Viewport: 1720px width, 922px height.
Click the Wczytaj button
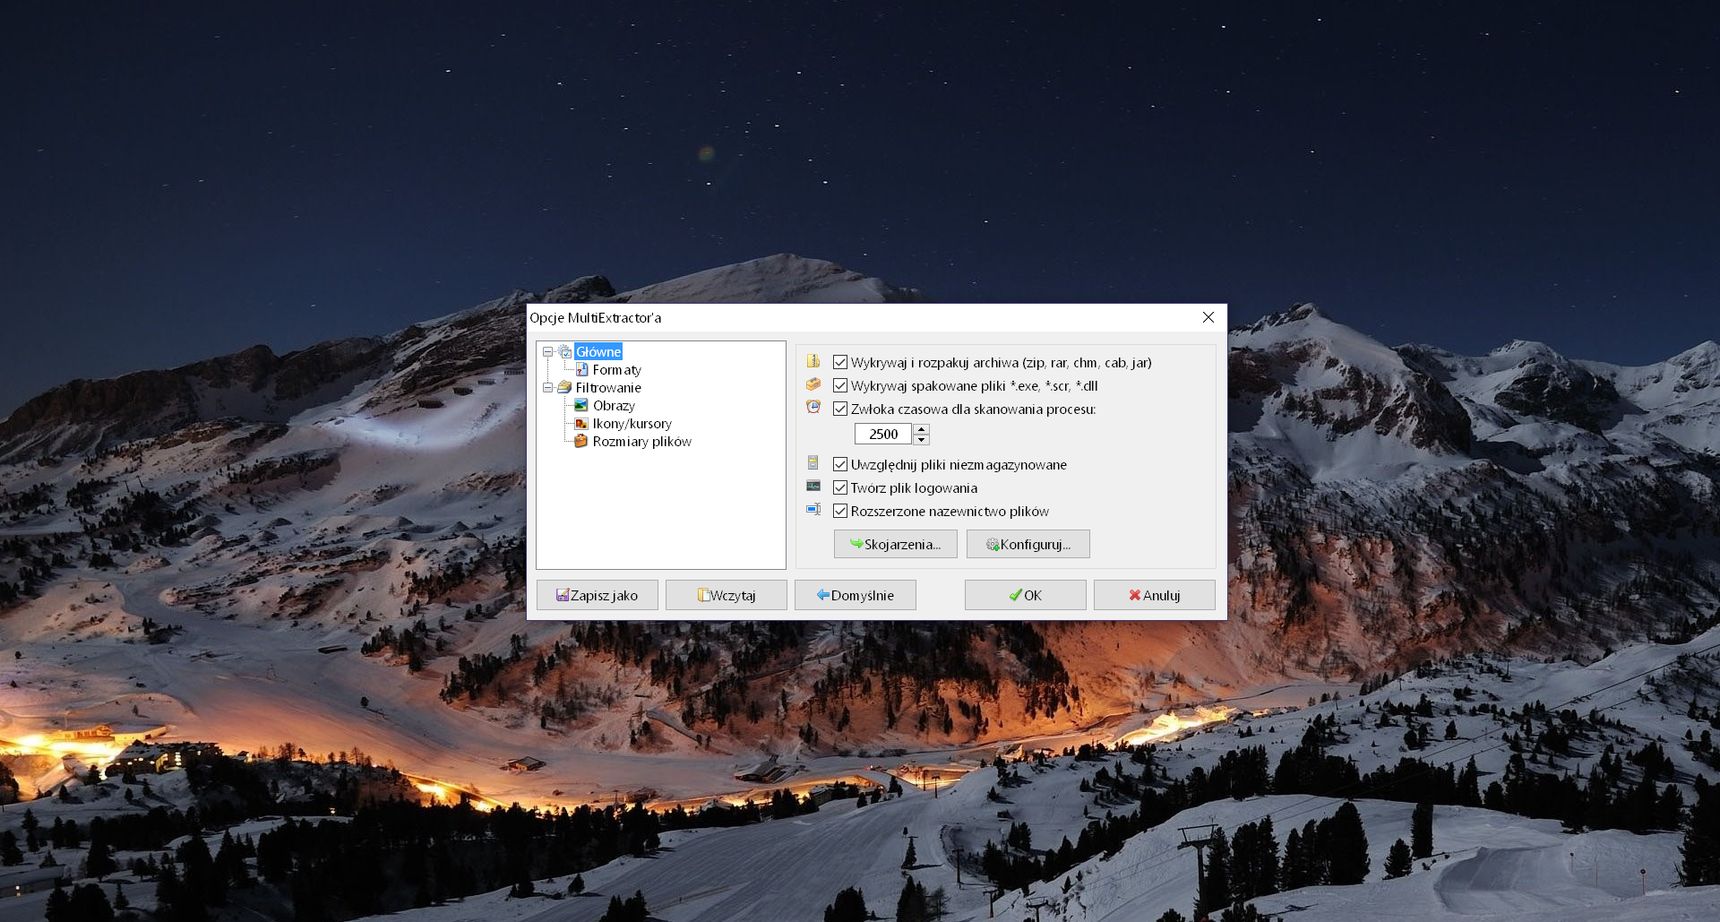point(726,595)
